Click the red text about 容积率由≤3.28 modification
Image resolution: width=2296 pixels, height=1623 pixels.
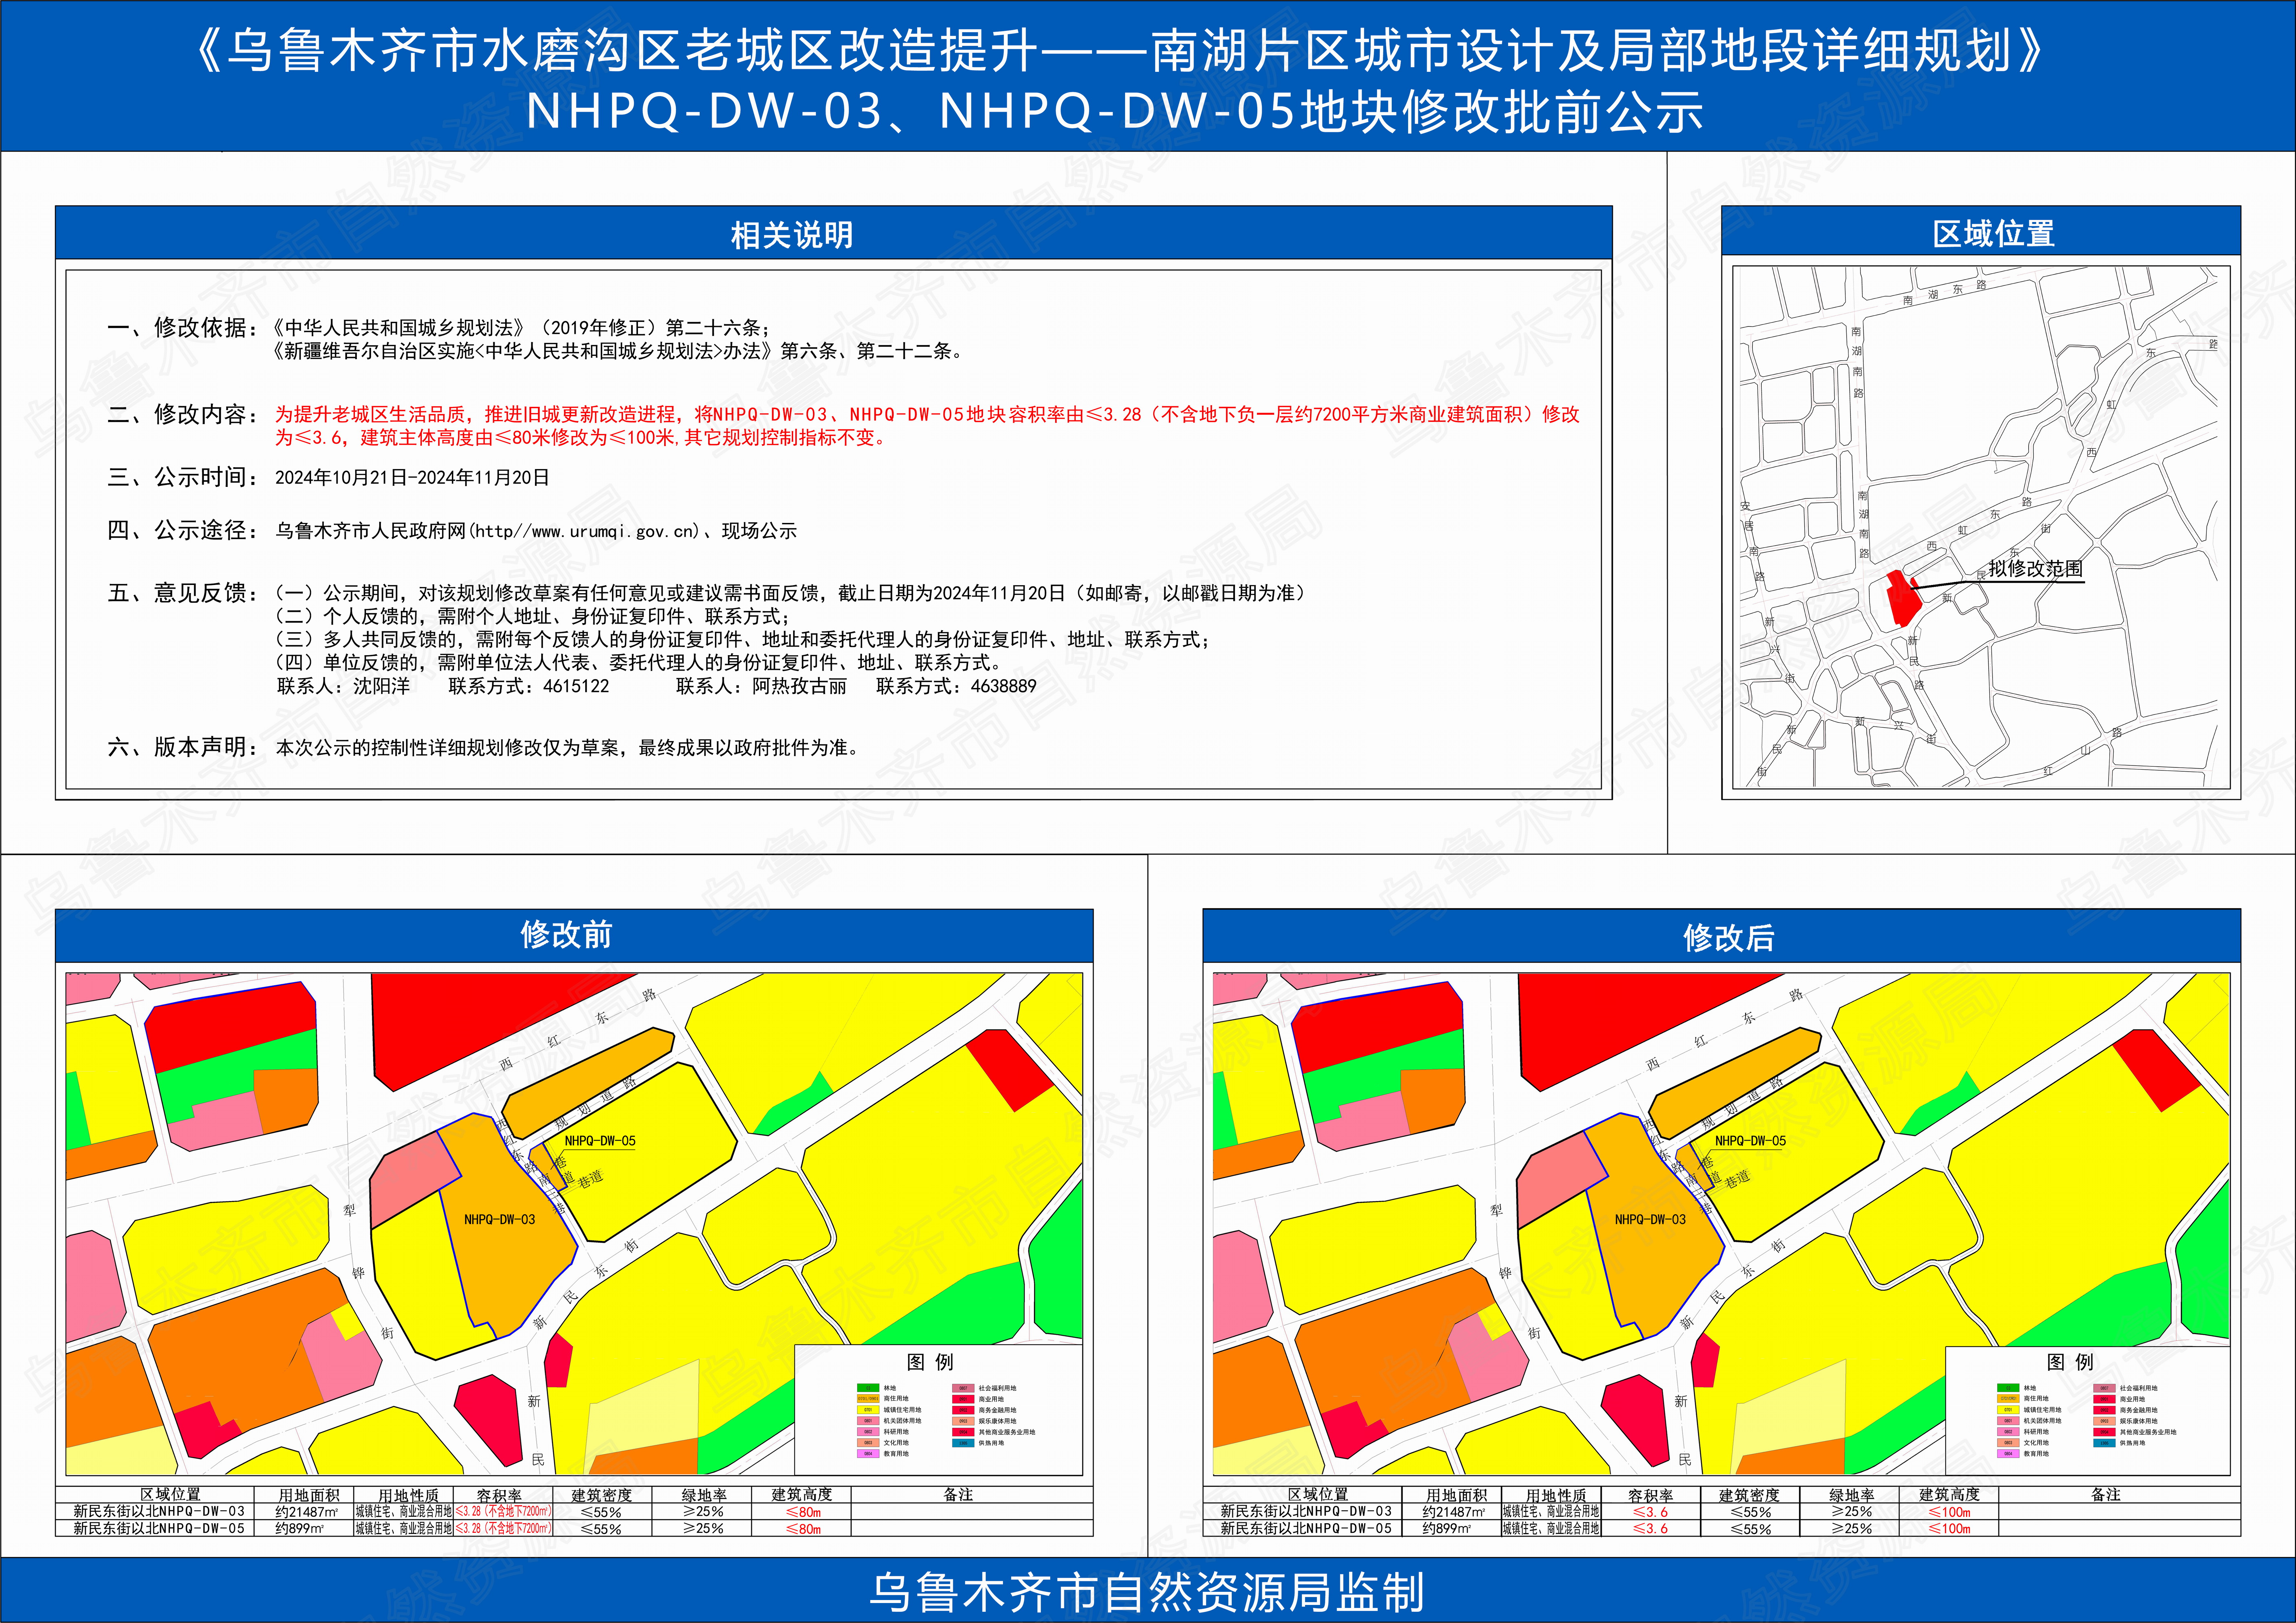(927, 414)
